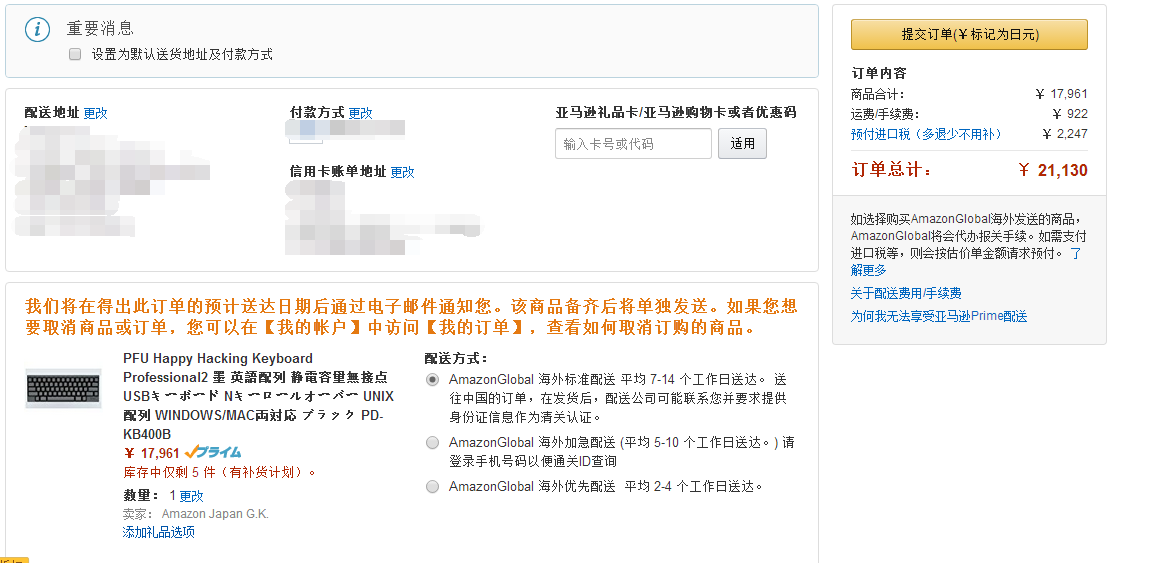Change the credit card billing address
This screenshot has height=563, width=1152.
pos(403,171)
